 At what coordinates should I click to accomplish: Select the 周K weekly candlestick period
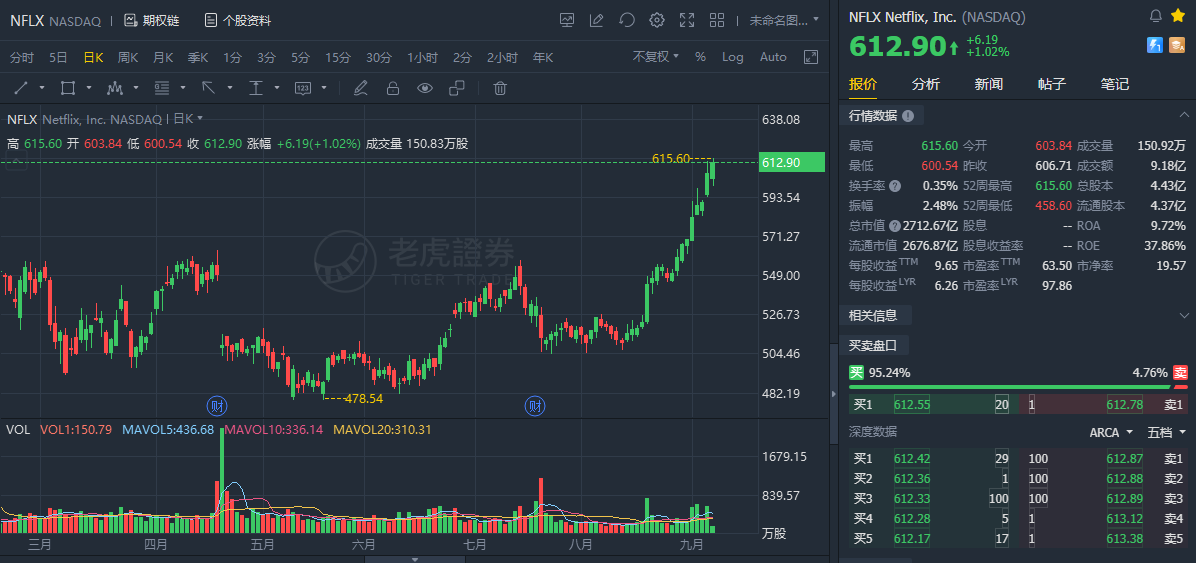(128, 57)
